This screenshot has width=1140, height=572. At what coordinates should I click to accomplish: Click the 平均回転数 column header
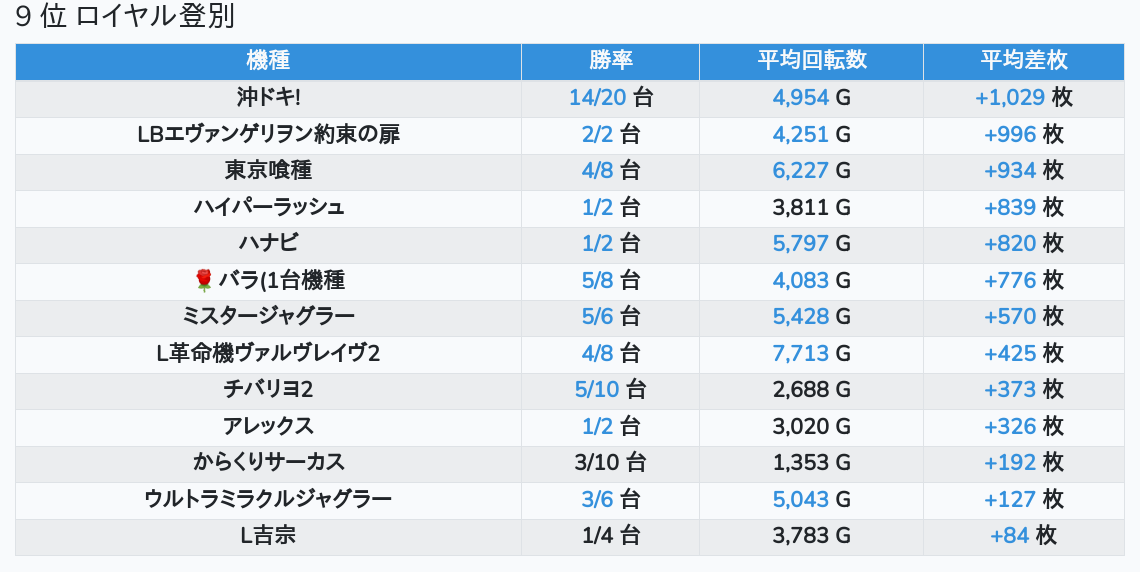811,60
